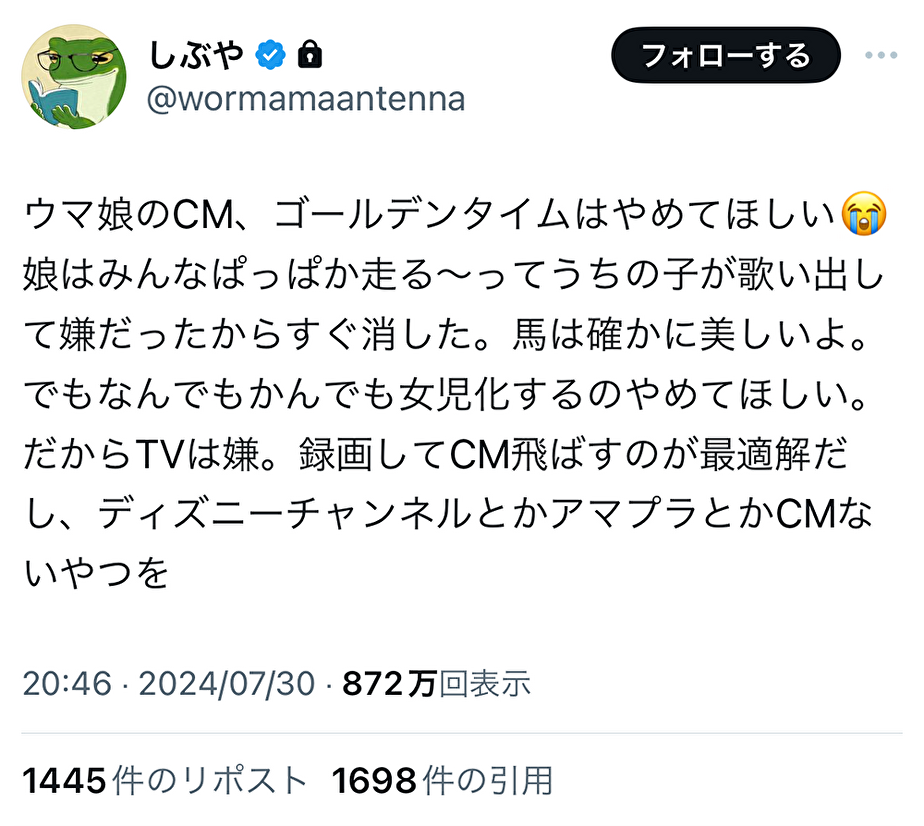Click the blue verified badge
924x826 pixels.
(270, 54)
